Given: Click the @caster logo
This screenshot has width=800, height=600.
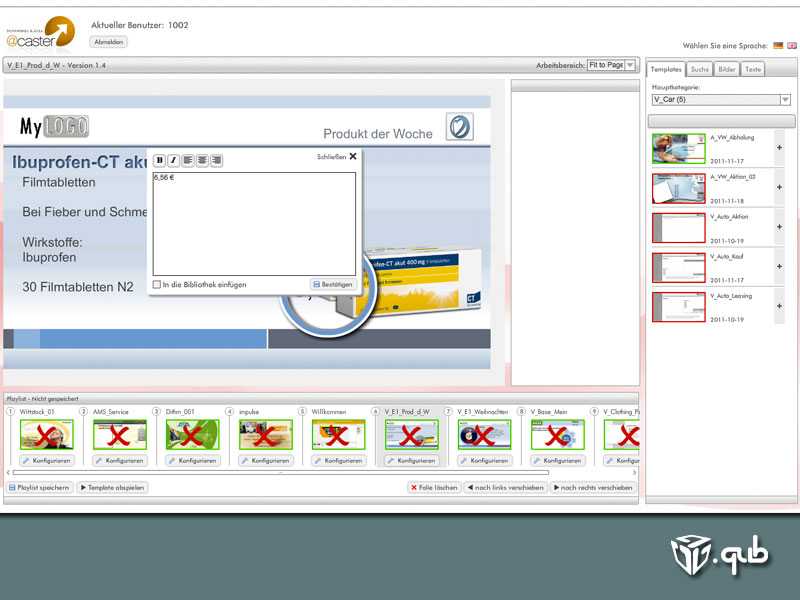Looking at the screenshot, I should click(41, 33).
